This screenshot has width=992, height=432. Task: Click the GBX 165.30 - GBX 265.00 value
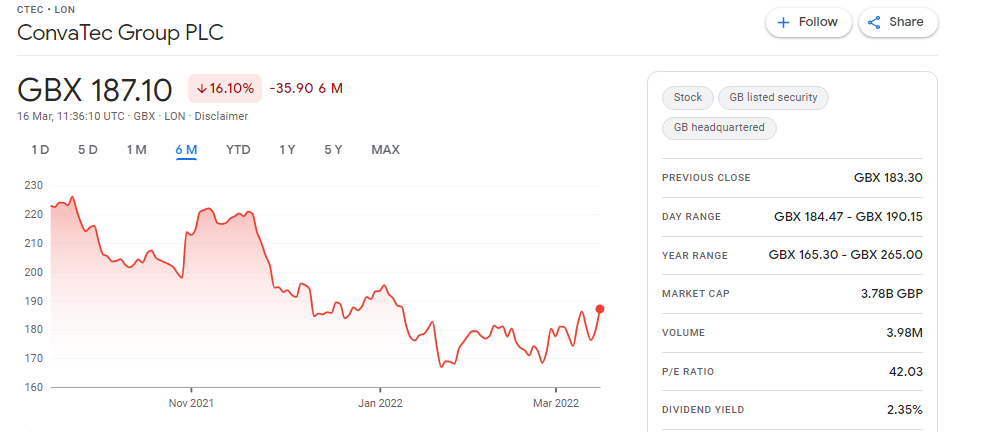(x=845, y=255)
